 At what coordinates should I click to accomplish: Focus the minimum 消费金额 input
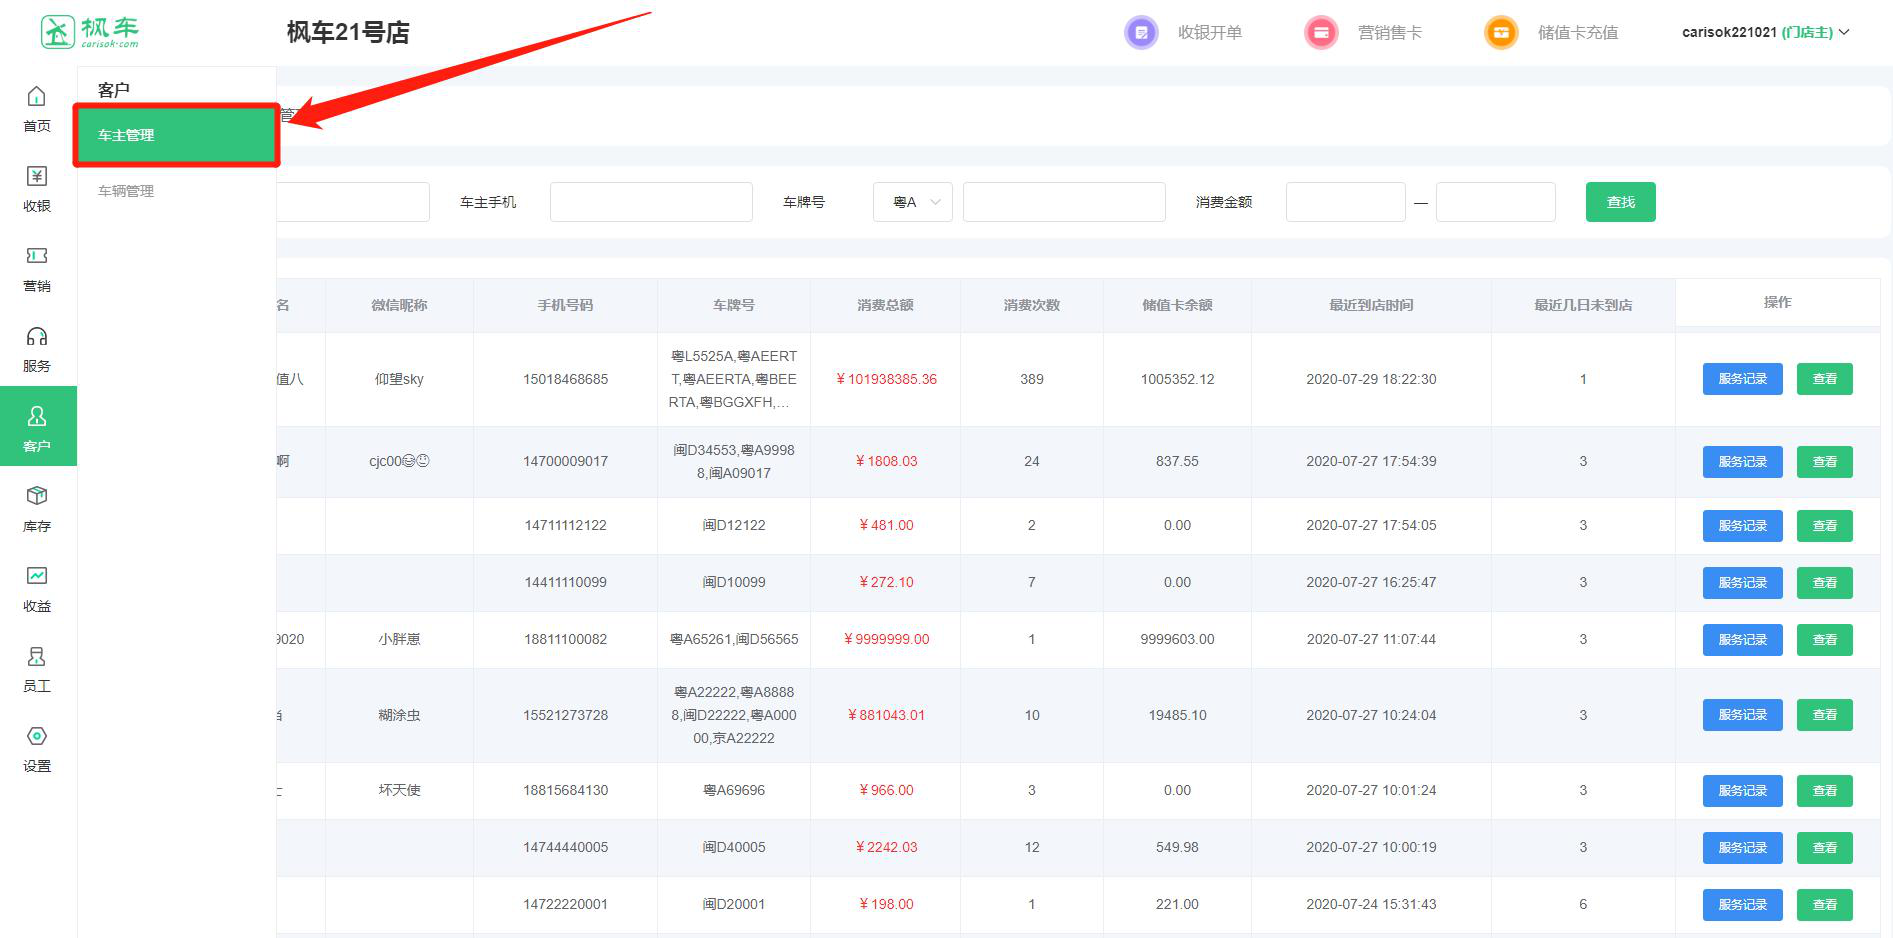click(x=1345, y=202)
